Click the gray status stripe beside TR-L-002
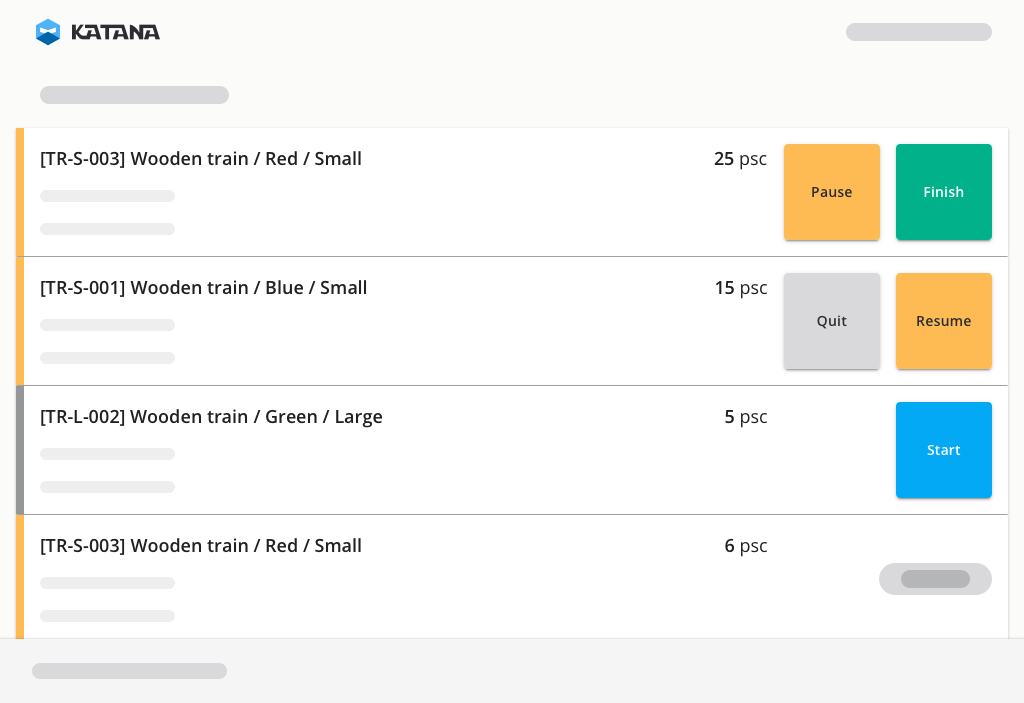The image size is (1024, 703). [x=21, y=450]
